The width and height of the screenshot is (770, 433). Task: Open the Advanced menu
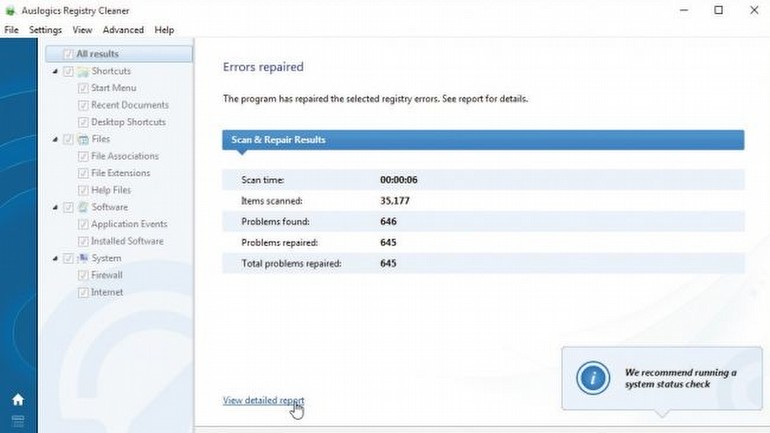point(123,30)
